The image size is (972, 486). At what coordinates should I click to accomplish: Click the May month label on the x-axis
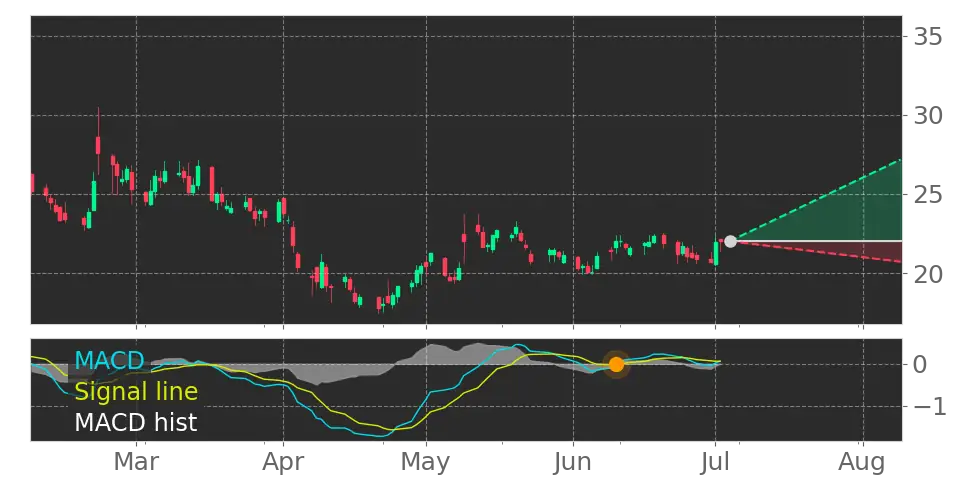(x=426, y=463)
